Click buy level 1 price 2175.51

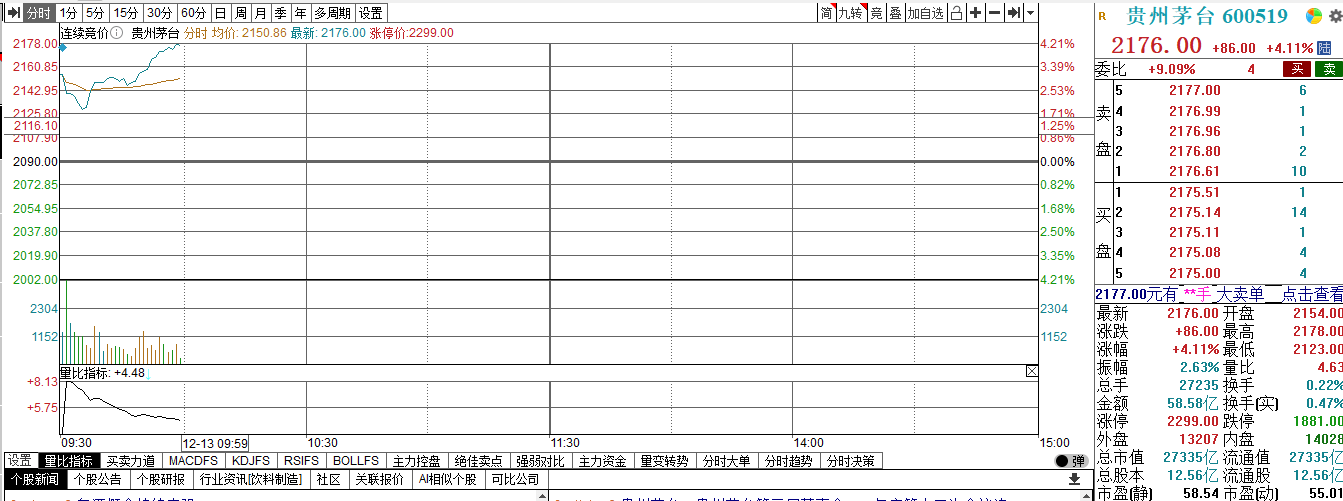pos(1195,193)
